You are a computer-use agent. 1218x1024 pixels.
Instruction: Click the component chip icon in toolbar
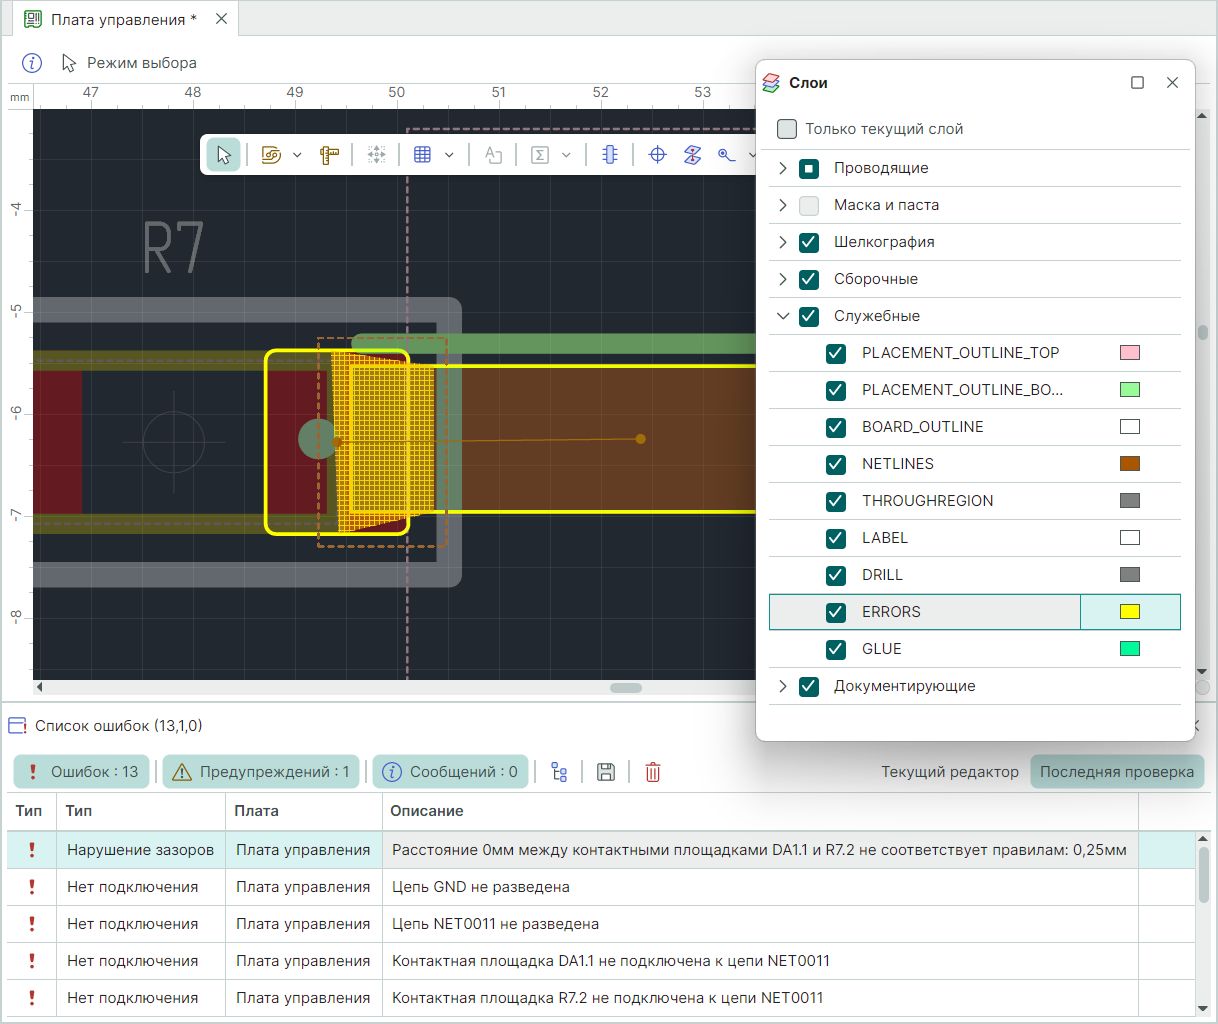pyautogui.click(x=610, y=155)
